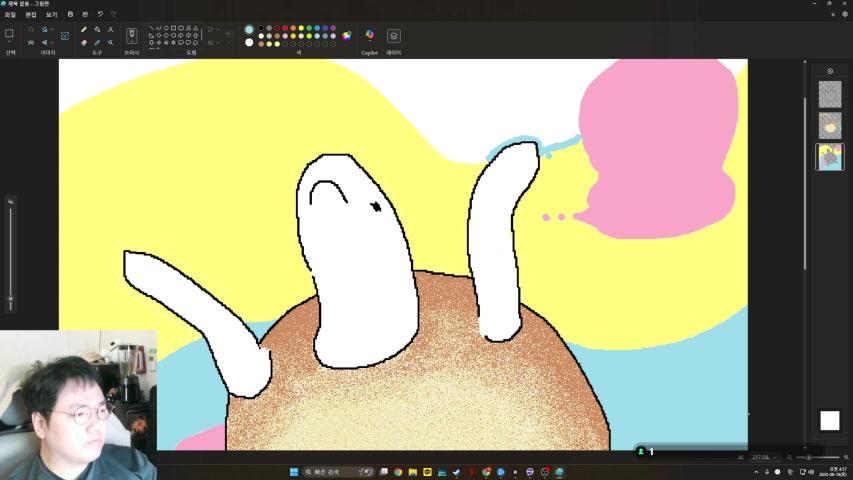Select Color 2 secondary swatch

point(249,42)
